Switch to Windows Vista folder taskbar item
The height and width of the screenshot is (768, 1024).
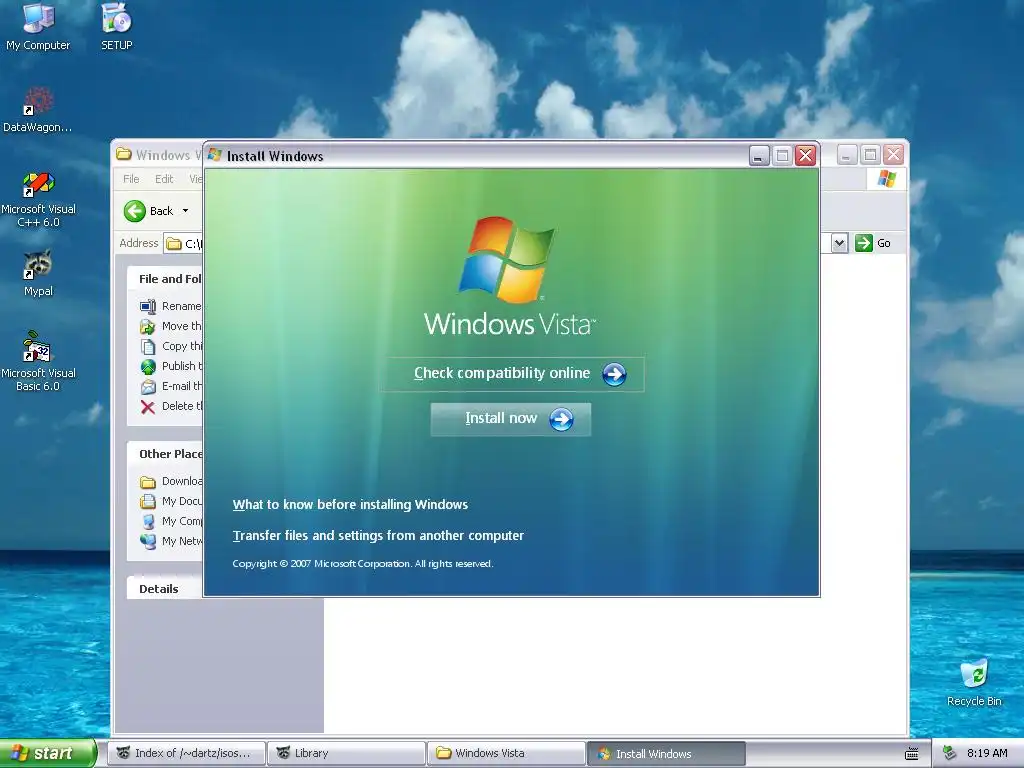pos(506,754)
